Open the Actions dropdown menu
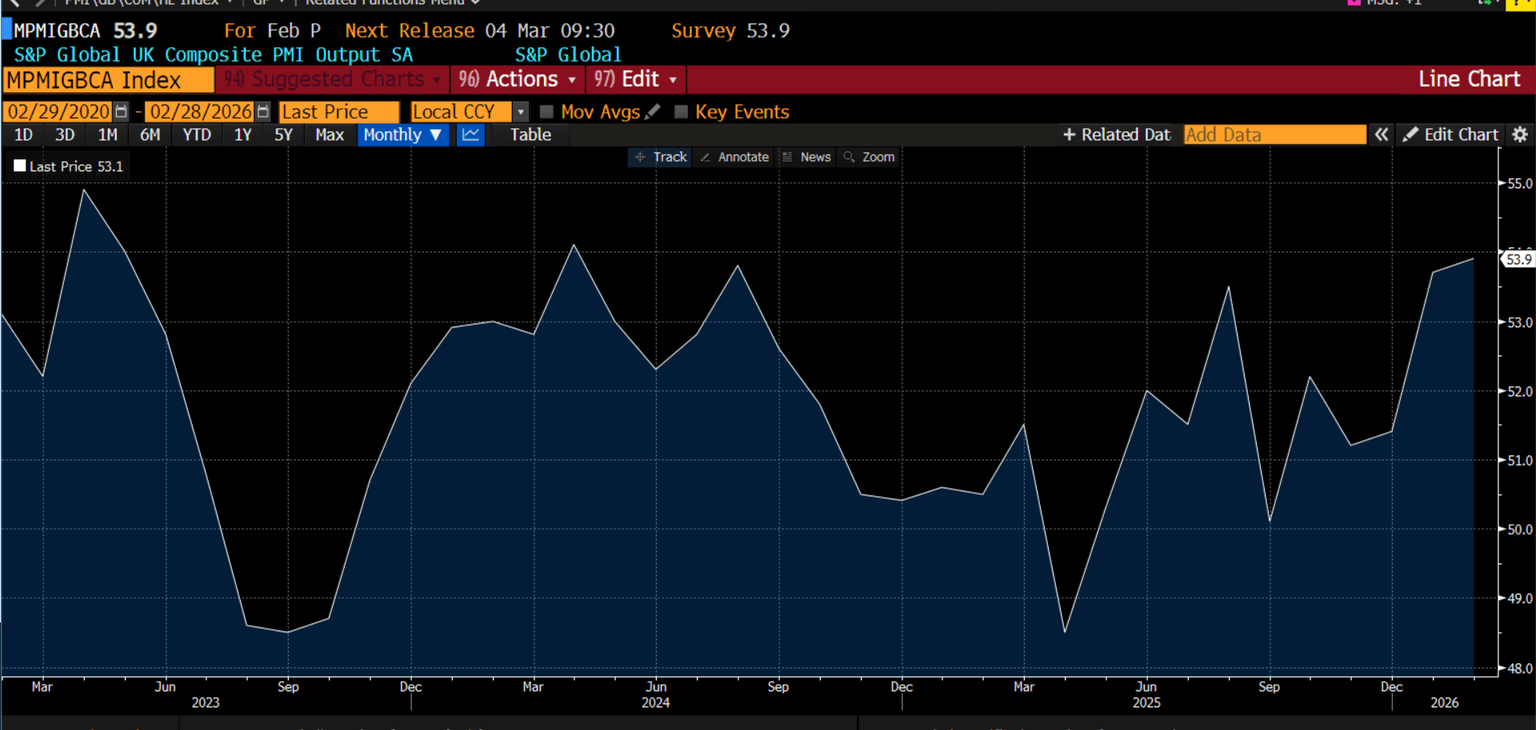Screen dimensions: 1536x730 coord(517,79)
